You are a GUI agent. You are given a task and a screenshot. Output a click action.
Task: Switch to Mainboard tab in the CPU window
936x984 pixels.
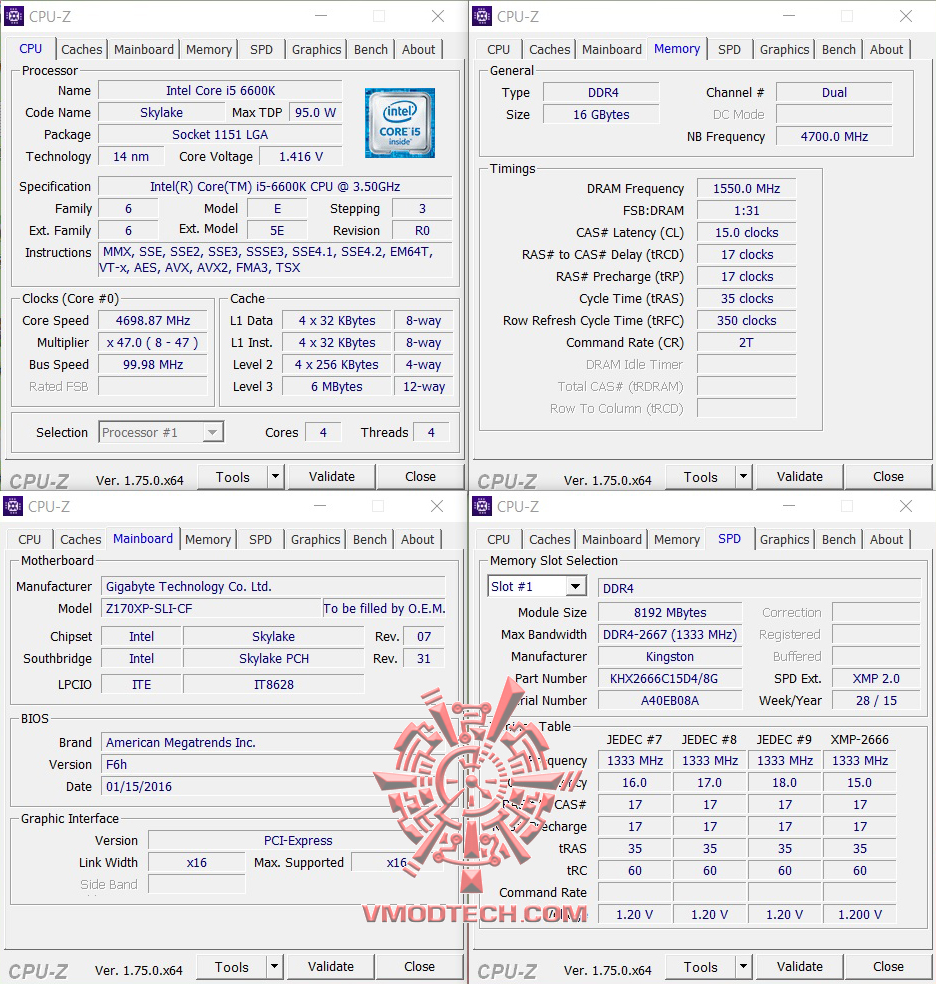(144, 50)
